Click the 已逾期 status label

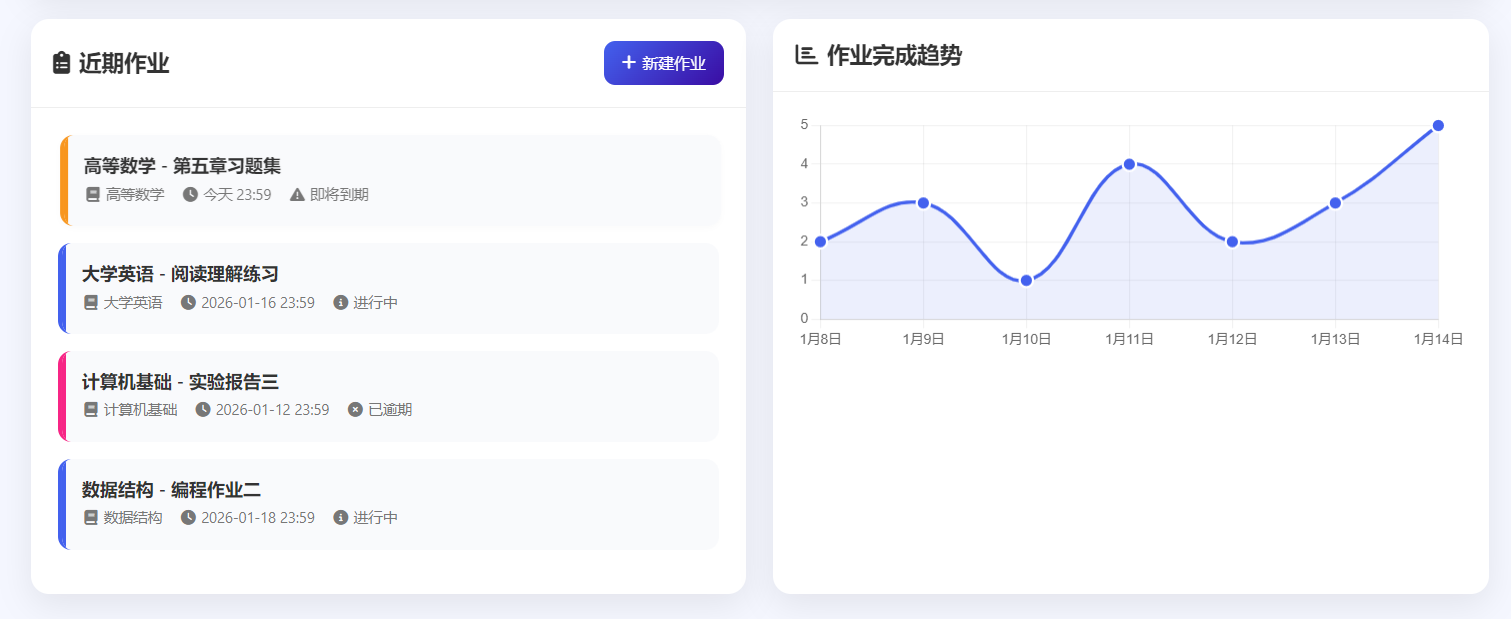point(390,409)
